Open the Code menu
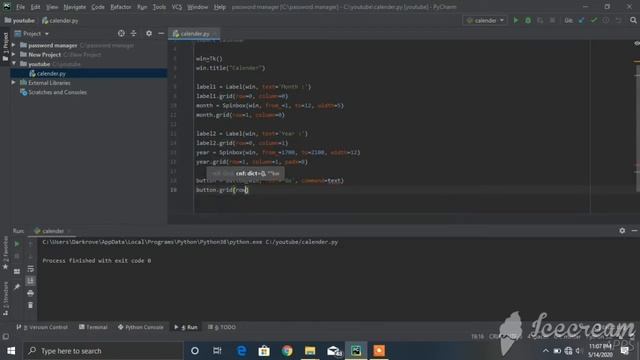This screenshot has width=640, height=360. click(98, 7)
